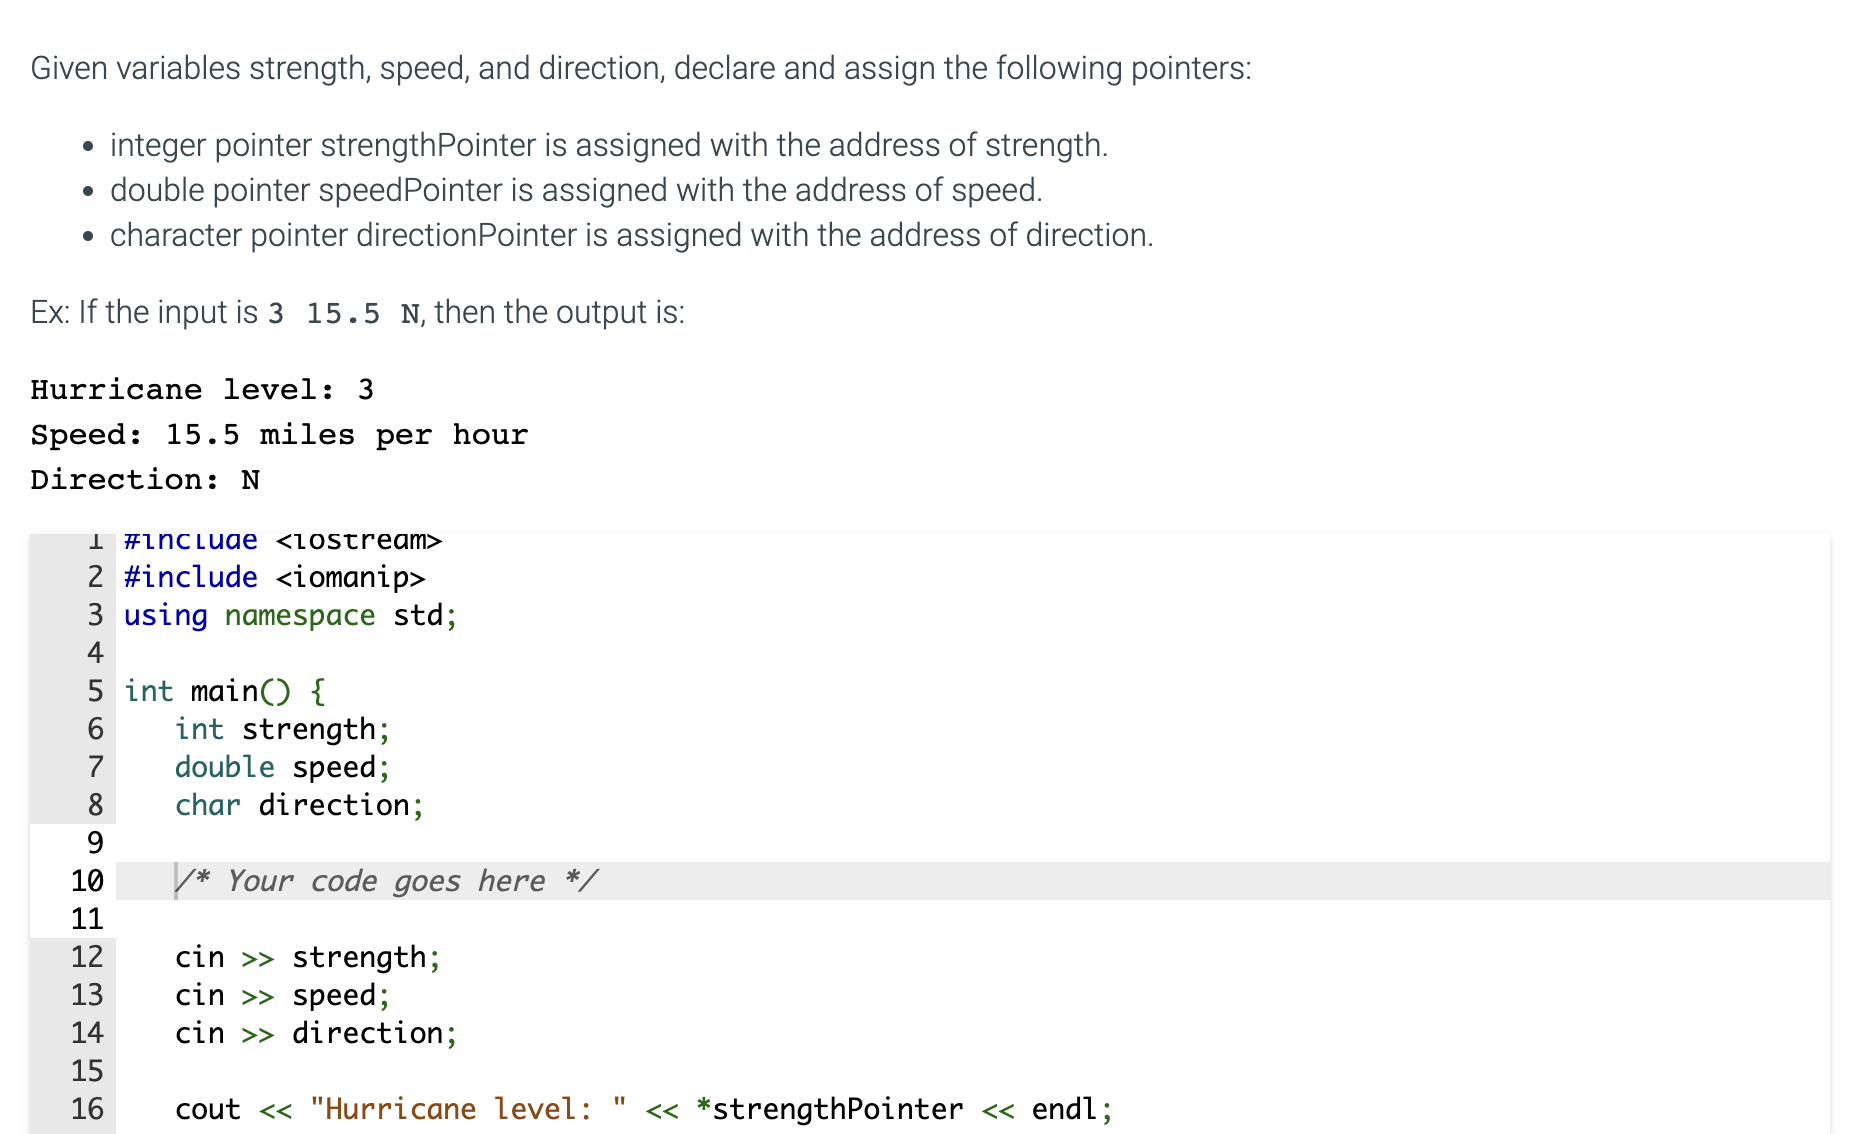
Task: Click the '*strengthPointer' token on line 16
Action: click(x=829, y=1109)
